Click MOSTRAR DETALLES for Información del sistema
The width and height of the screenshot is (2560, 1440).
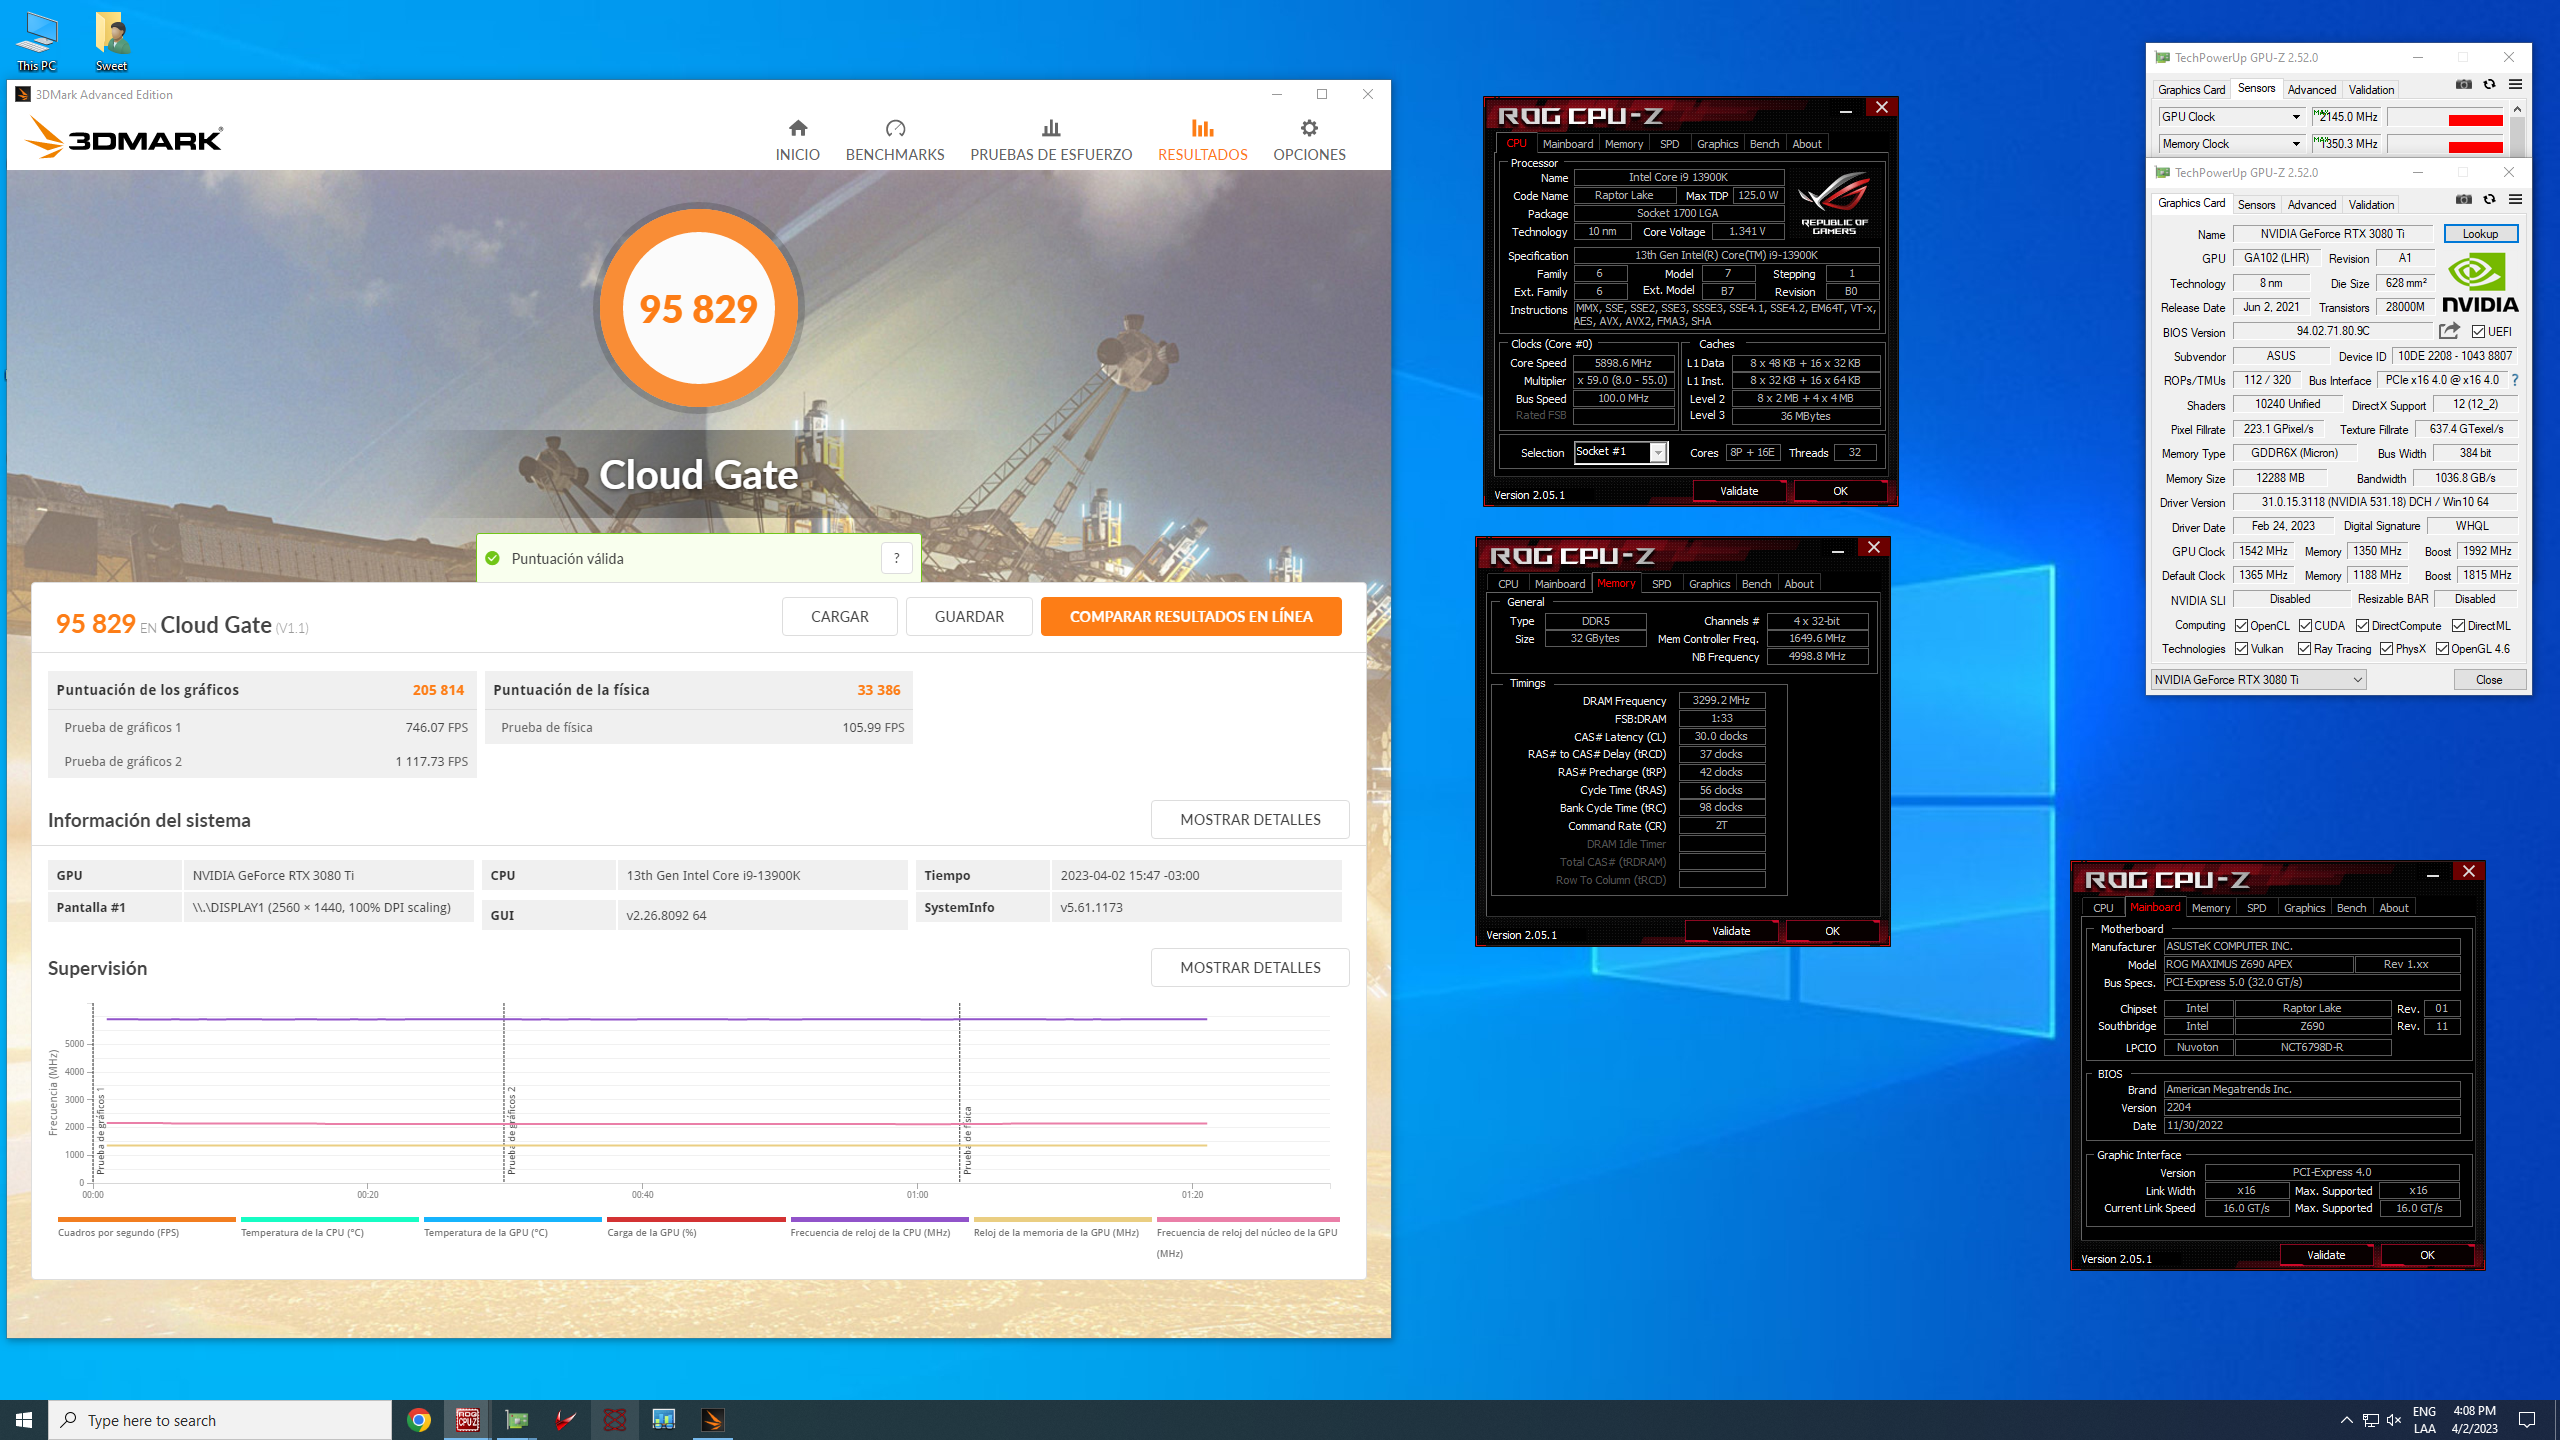pyautogui.click(x=1250, y=820)
